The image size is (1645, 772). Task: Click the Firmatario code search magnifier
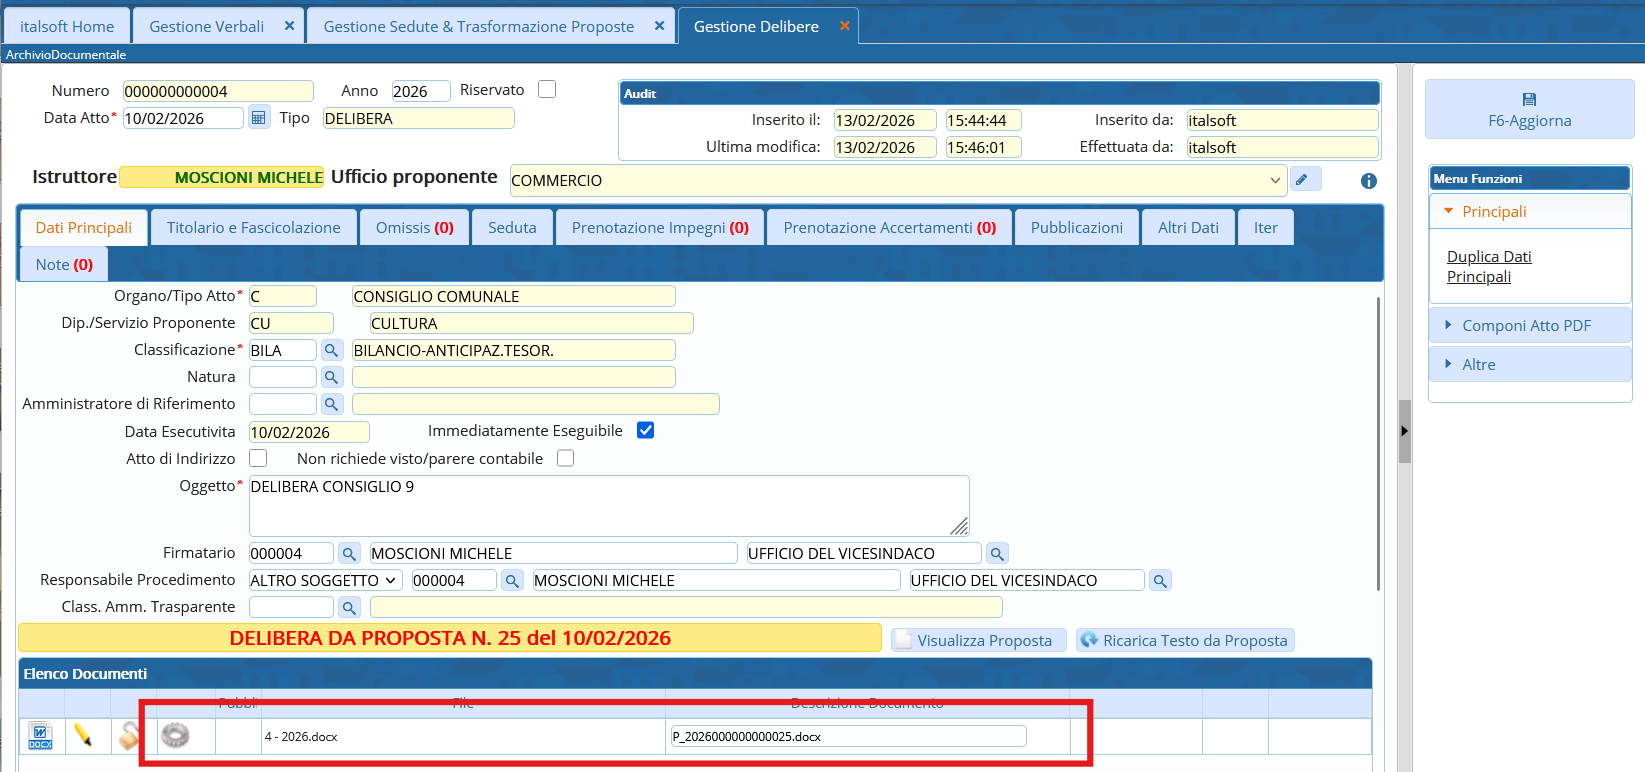[x=349, y=554]
